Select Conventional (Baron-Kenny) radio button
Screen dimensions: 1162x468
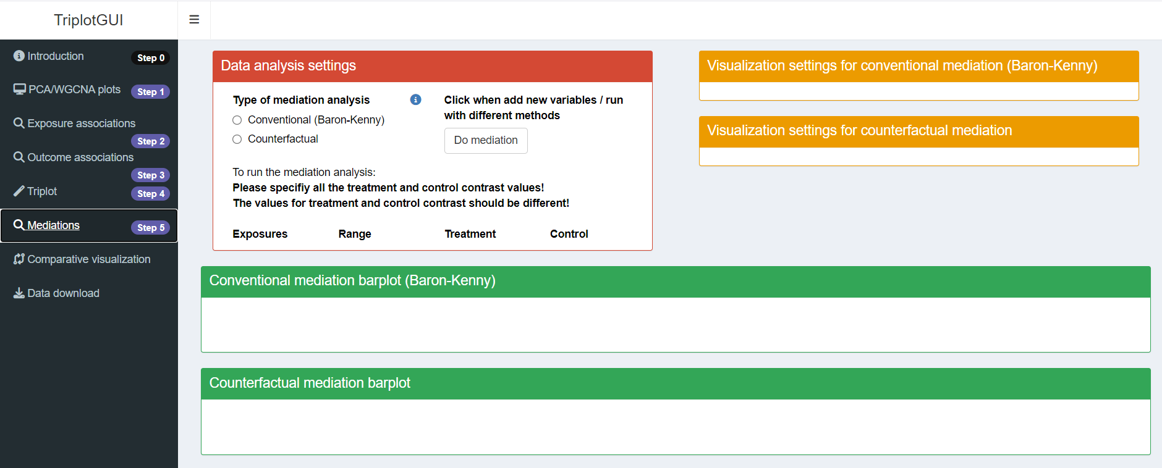[x=237, y=120]
